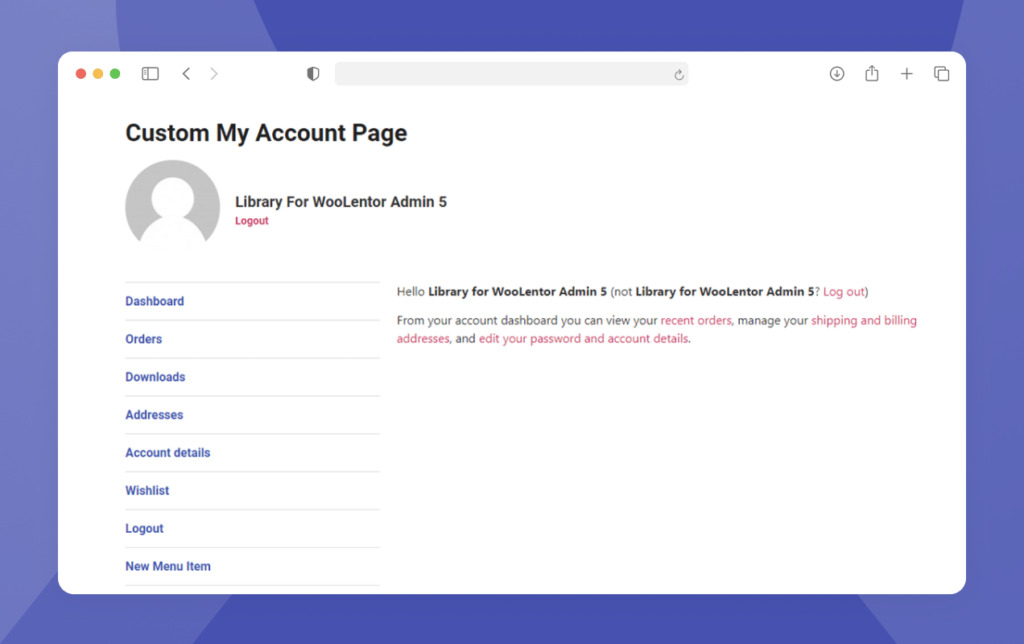
Task: Open Account details menu item
Action: [167, 453]
